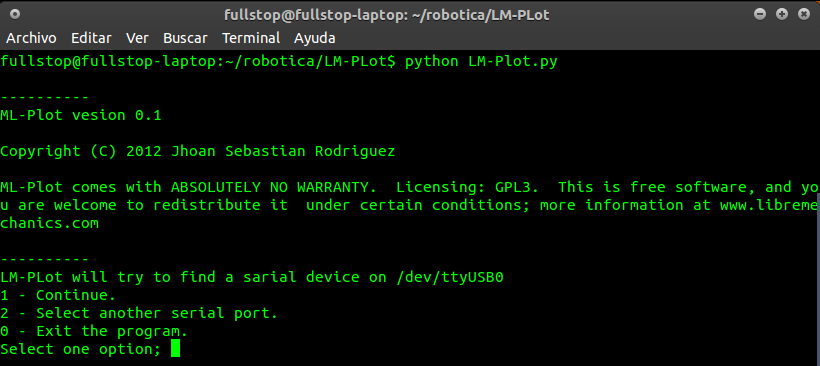
Task: Click the terminal's vertical scrollbar
Action: coord(818,282)
